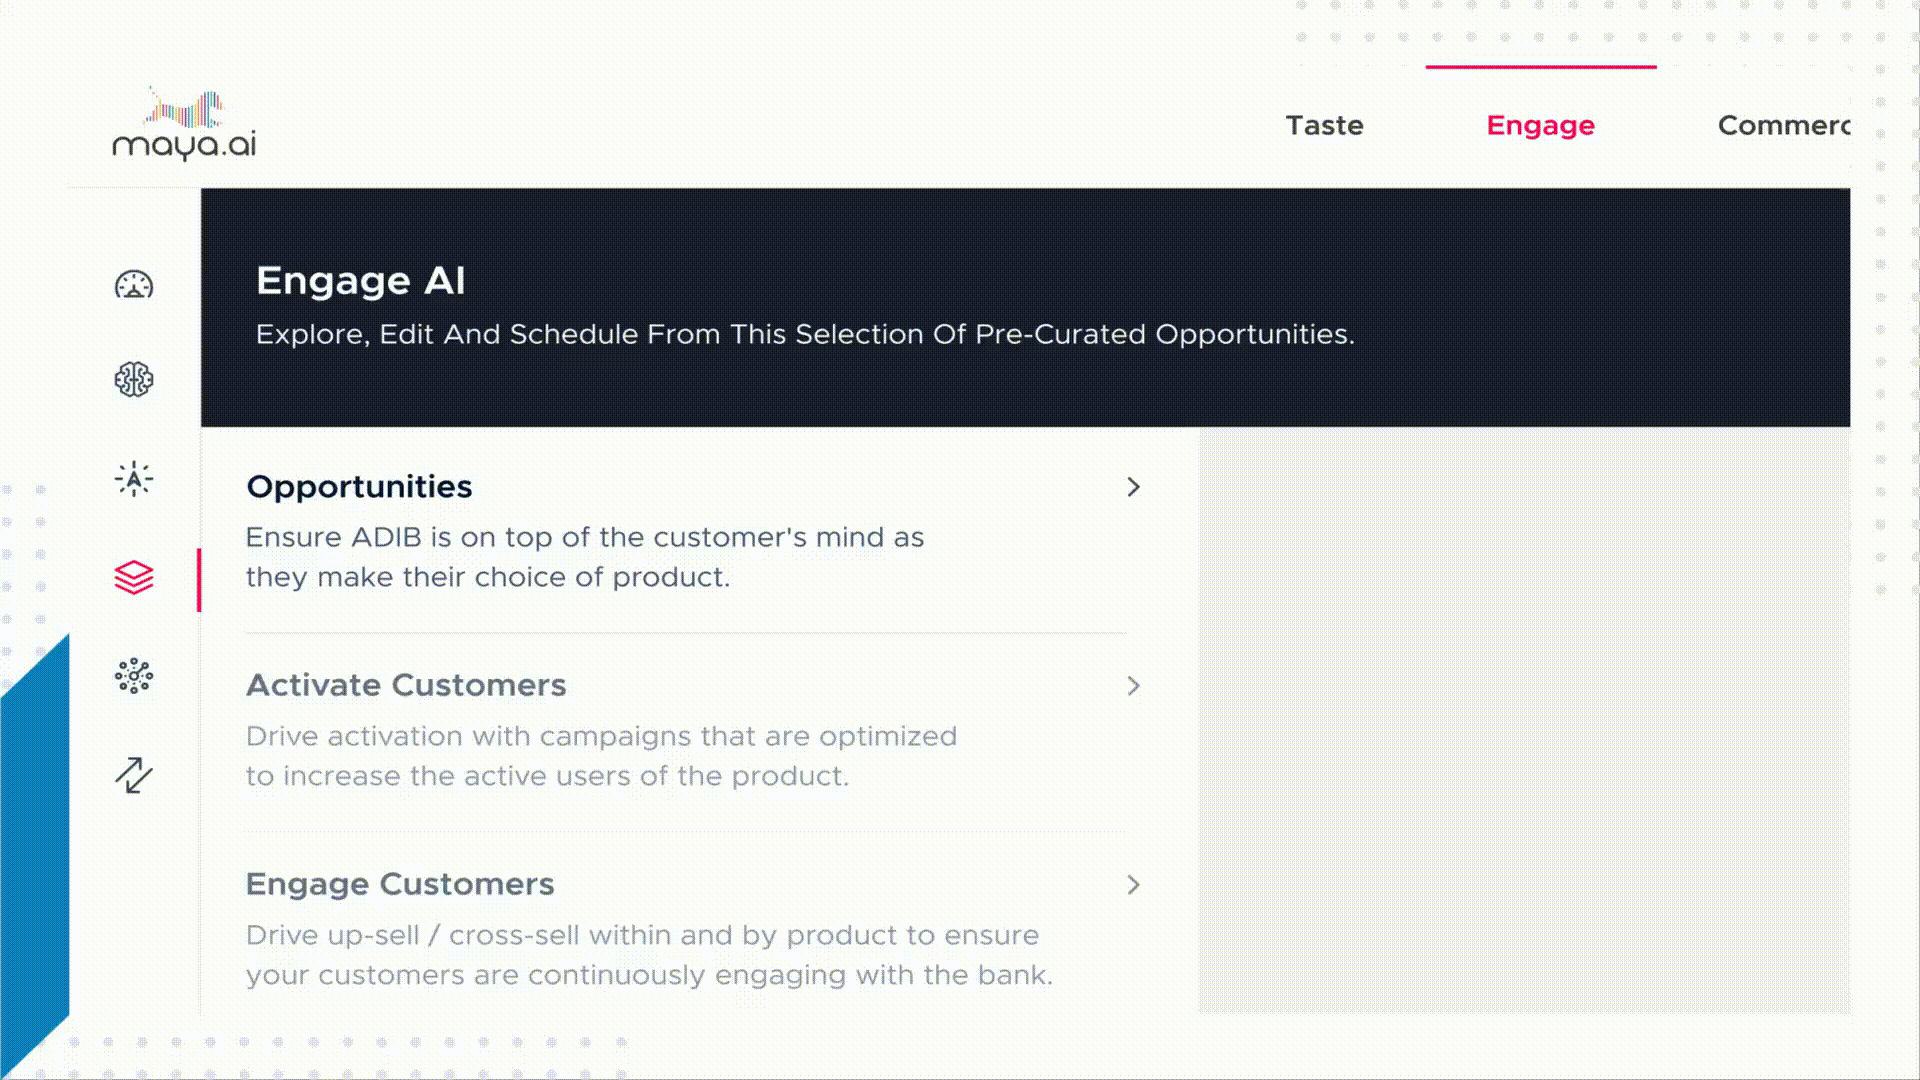
Task: Open the dashboard speedometer icon in sidebar
Action: pos(133,286)
